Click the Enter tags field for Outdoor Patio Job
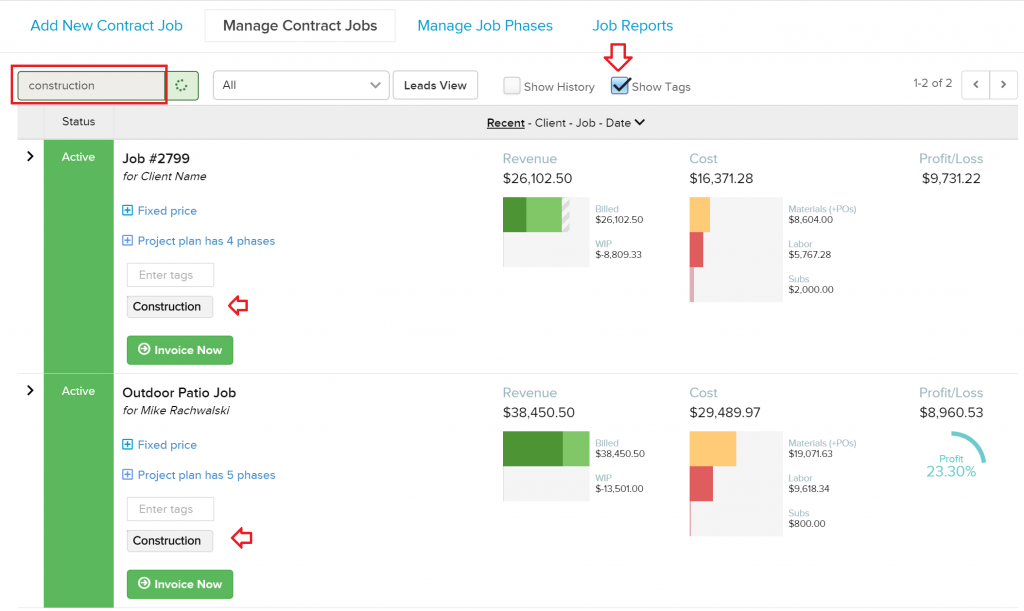1024x611 pixels. point(170,508)
